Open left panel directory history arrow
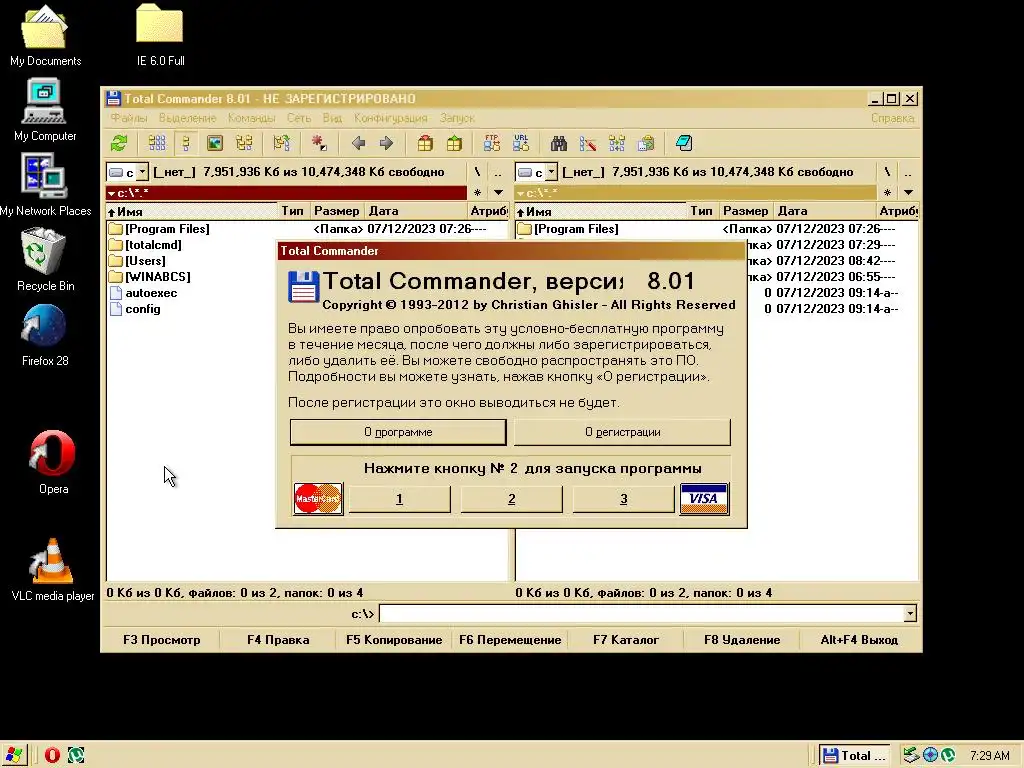The height and width of the screenshot is (768, 1024). click(498, 193)
